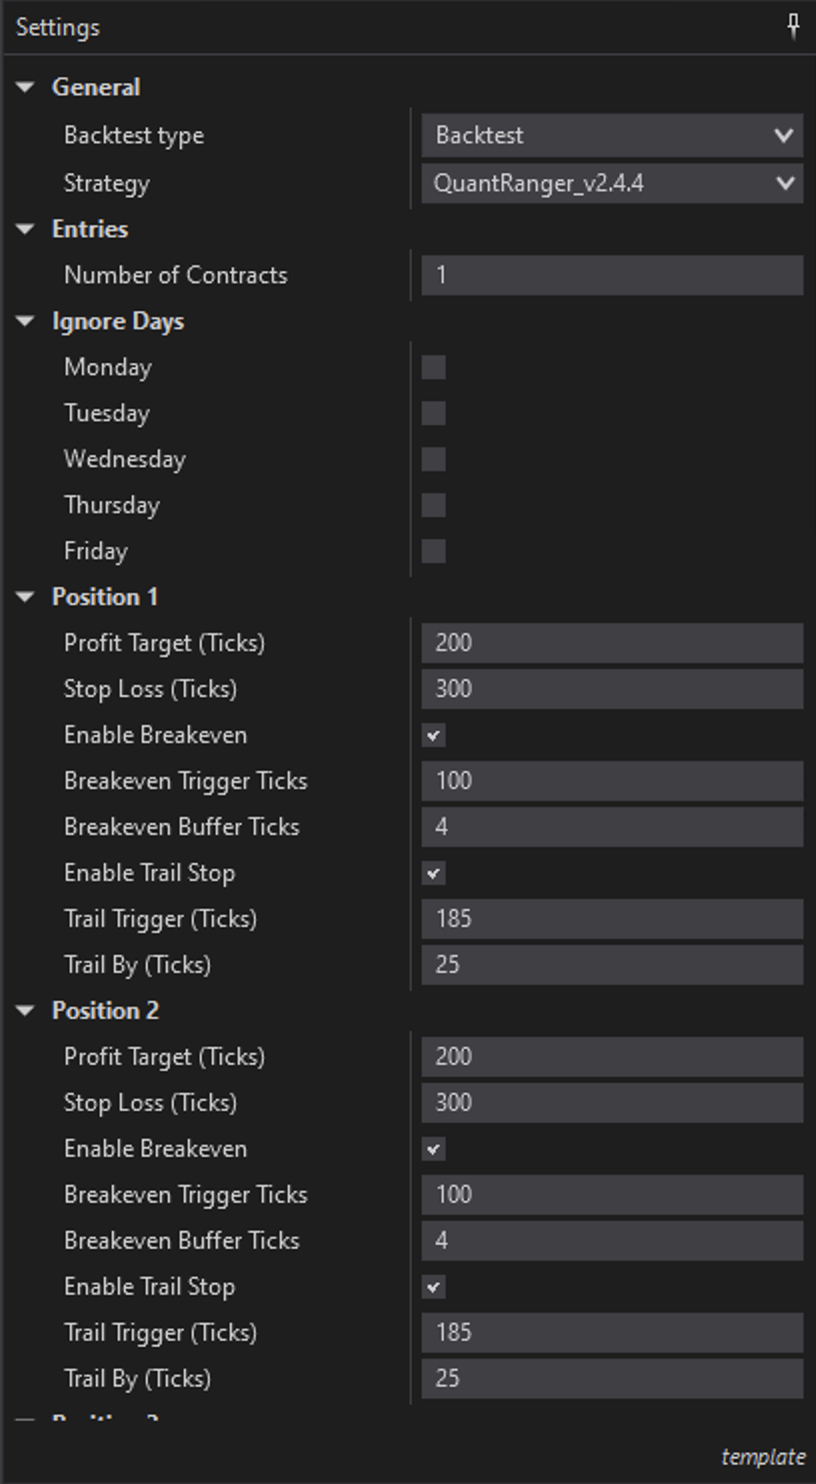
Task: Focus the Number of Contracts field
Action: [x=612, y=275]
